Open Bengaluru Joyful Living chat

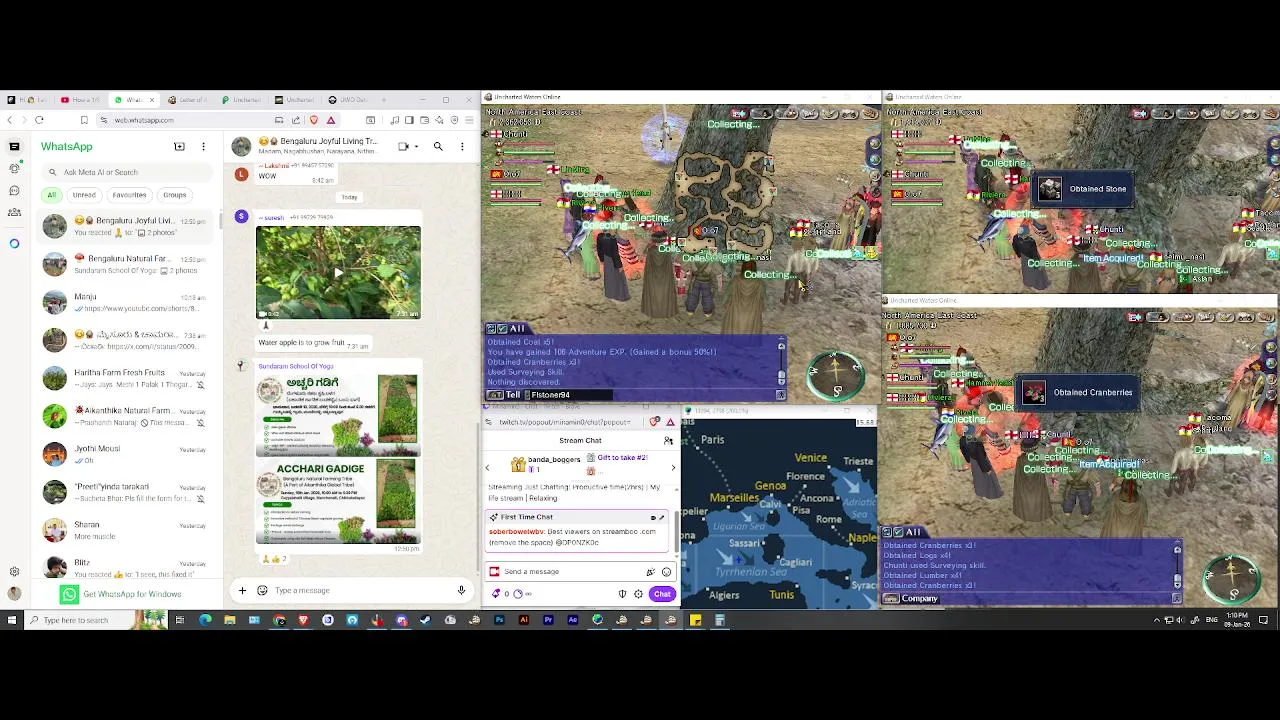coord(126,226)
